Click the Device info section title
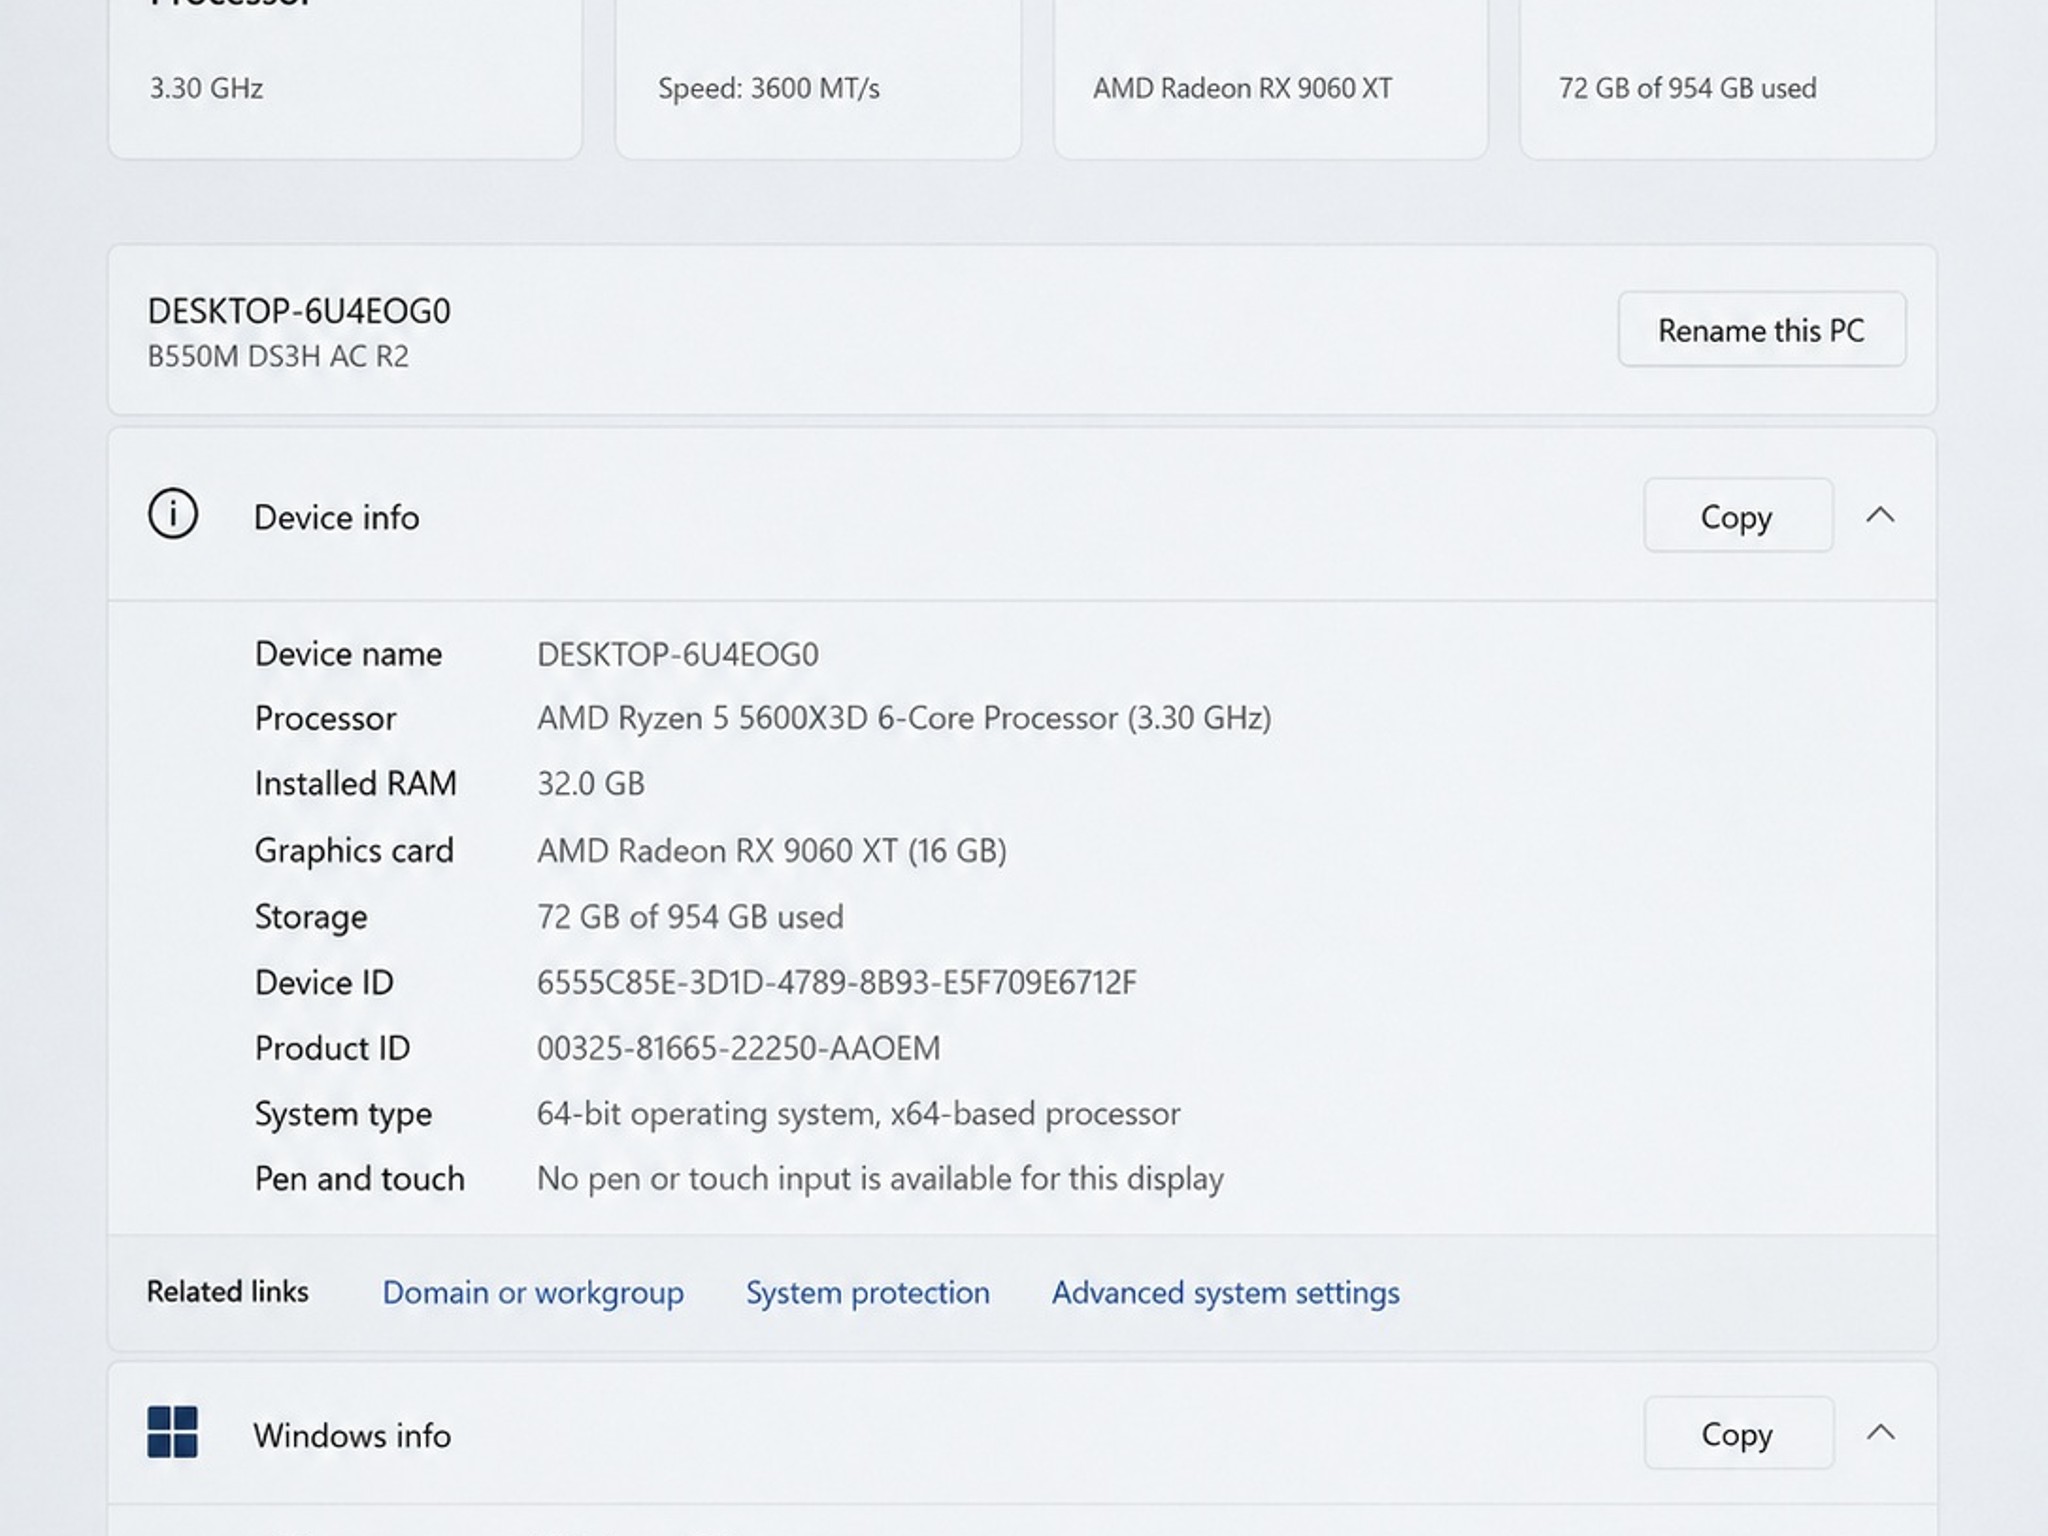Viewport: 2048px width, 1536px height. tap(336, 517)
